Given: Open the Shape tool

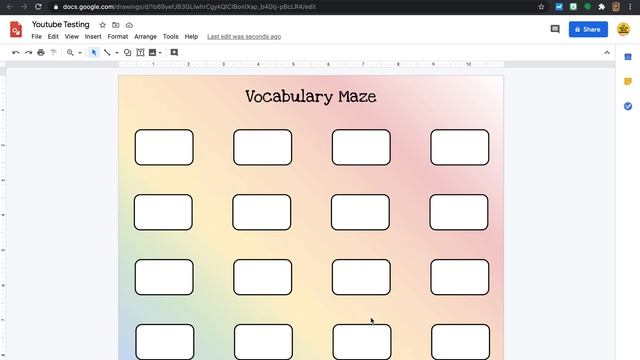Looking at the screenshot, I should pyautogui.click(x=127, y=53).
